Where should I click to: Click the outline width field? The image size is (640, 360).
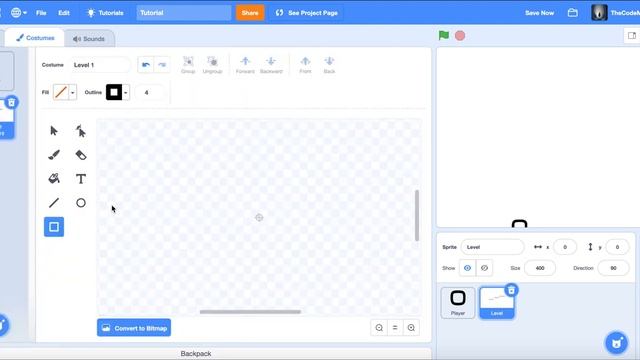point(150,93)
